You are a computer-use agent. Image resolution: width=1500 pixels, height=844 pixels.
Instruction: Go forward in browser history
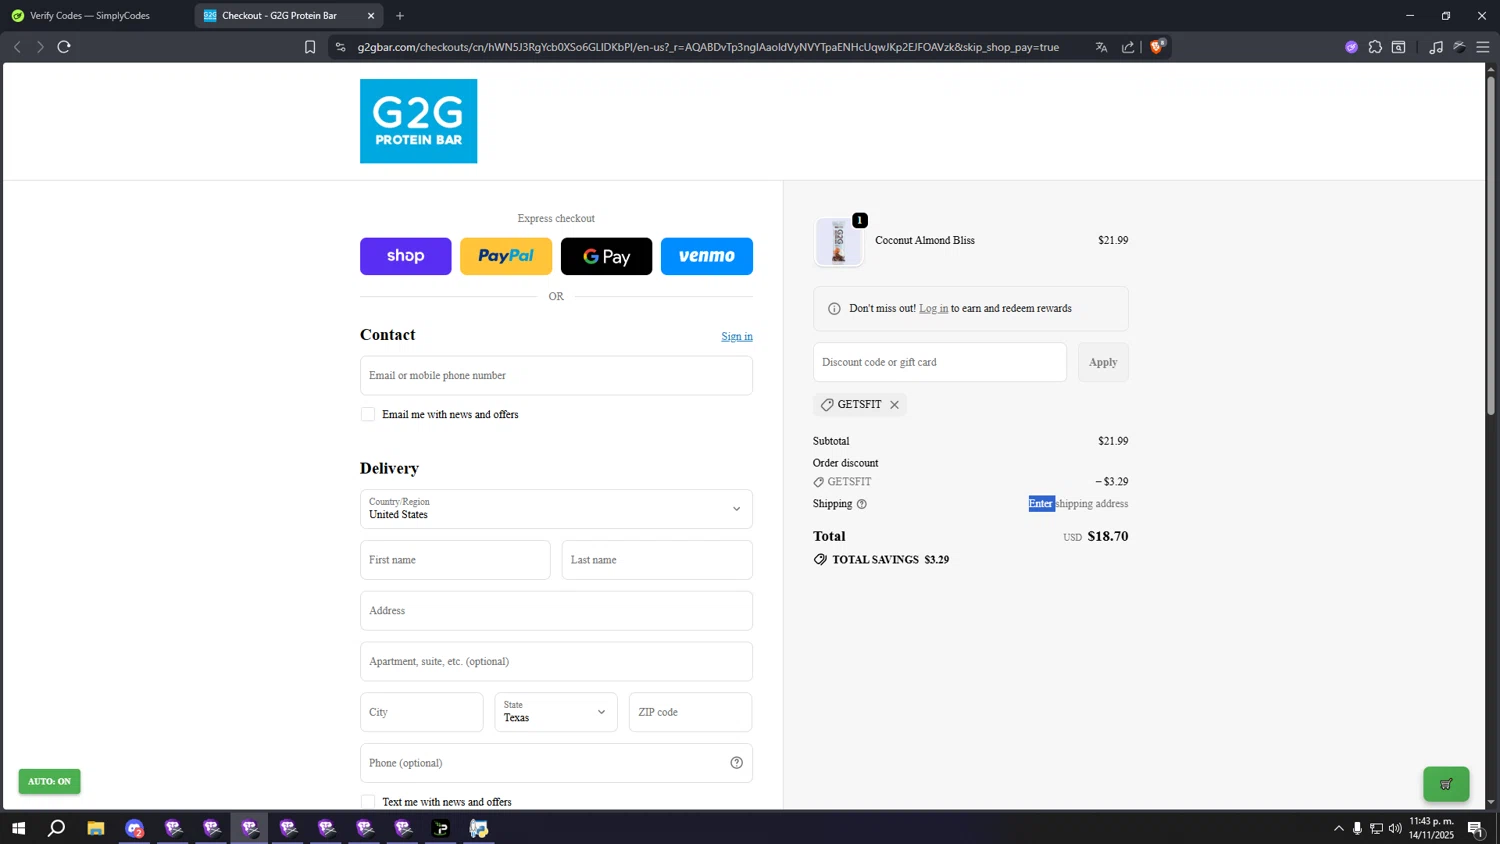point(40,47)
